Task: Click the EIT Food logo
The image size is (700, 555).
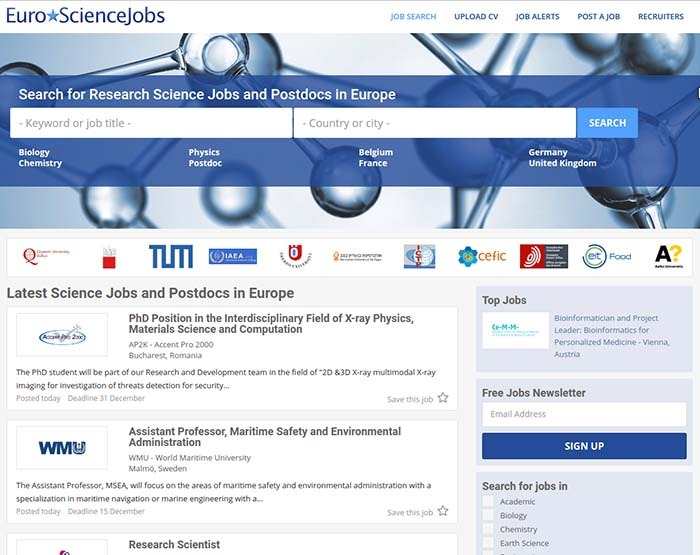Action: tap(607, 256)
